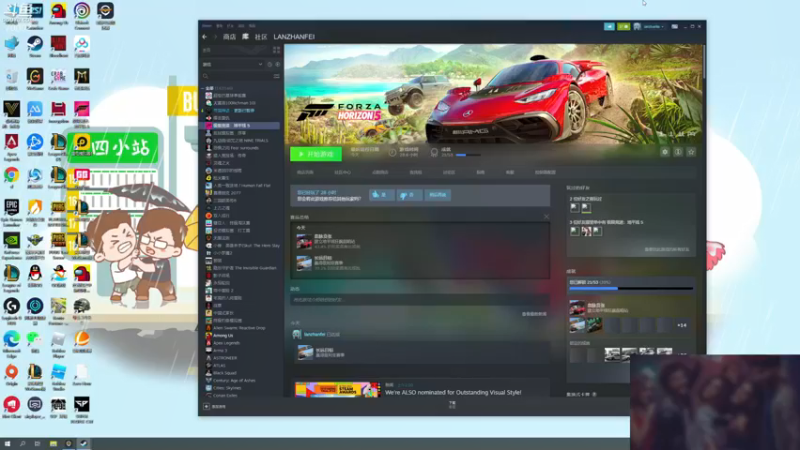Image resolution: width=800 pixels, height=450 pixels.
Task: Go forward with Steam's forward arrow
Action: click(x=215, y=37)
